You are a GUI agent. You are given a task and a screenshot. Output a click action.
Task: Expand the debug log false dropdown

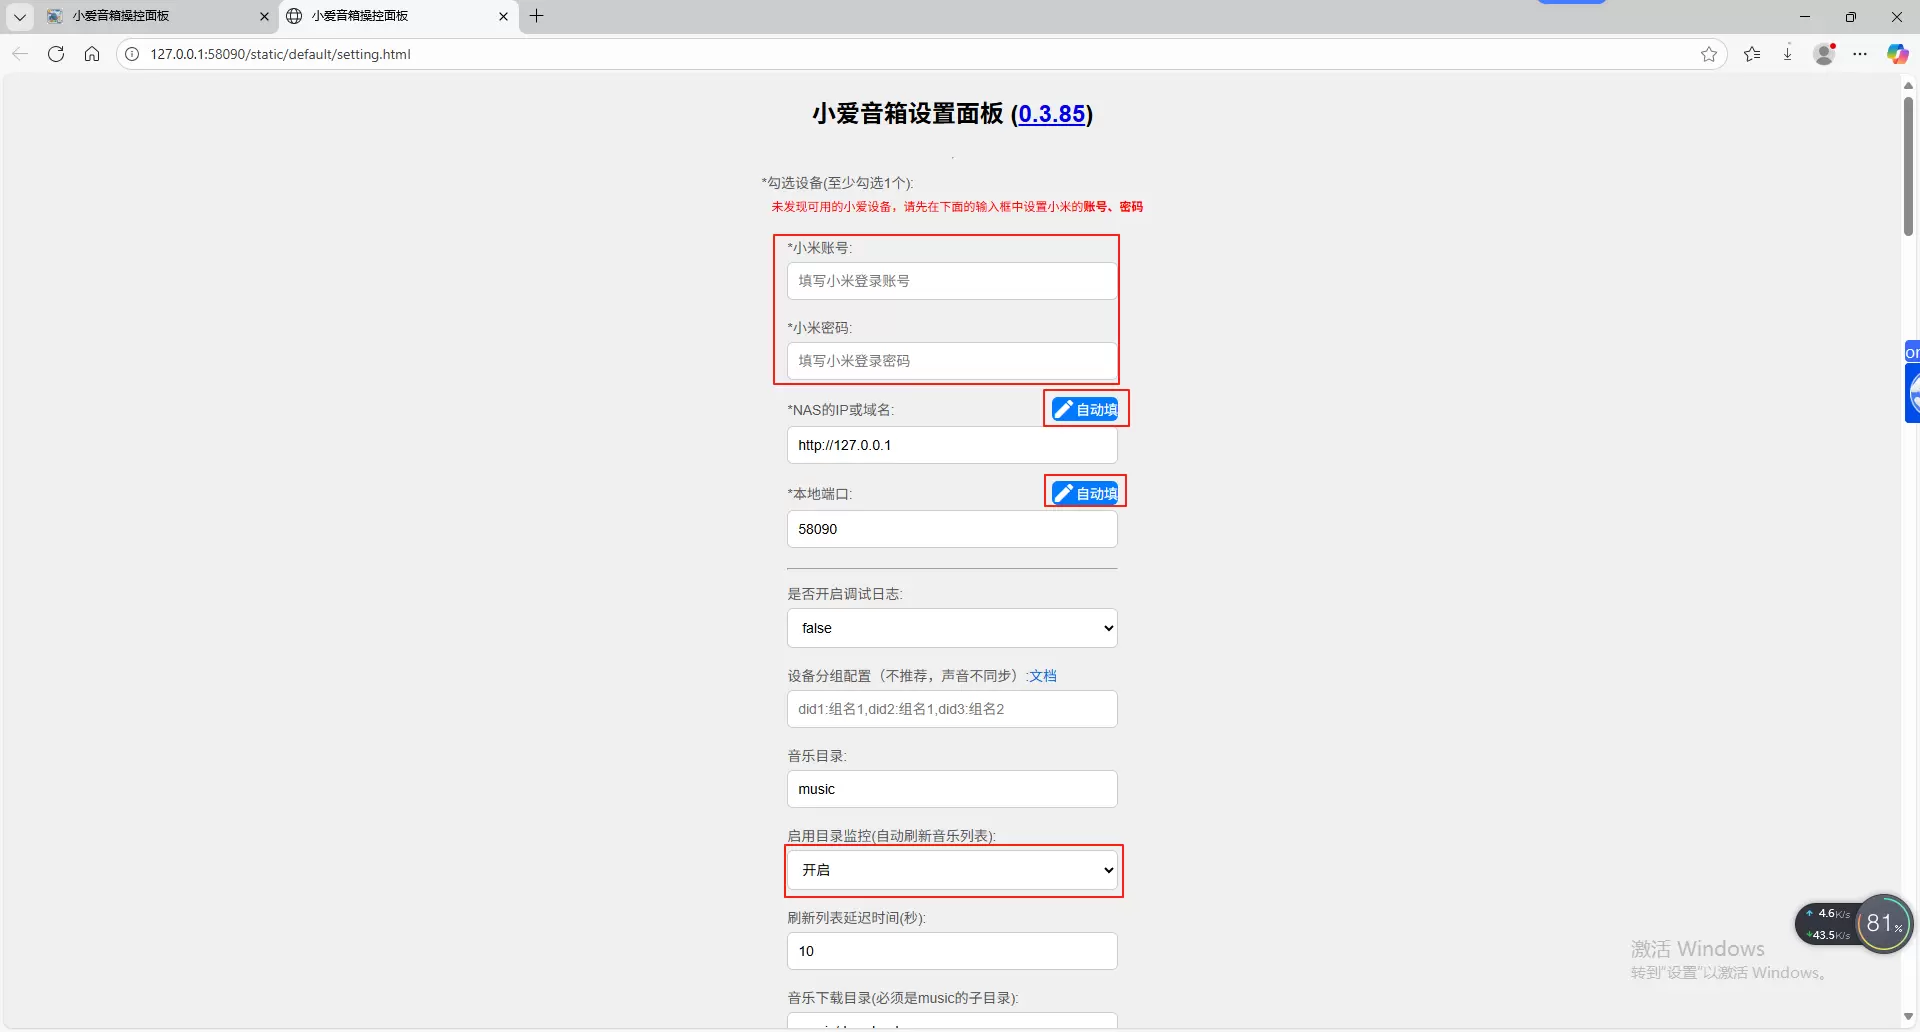tap(952, 628)
